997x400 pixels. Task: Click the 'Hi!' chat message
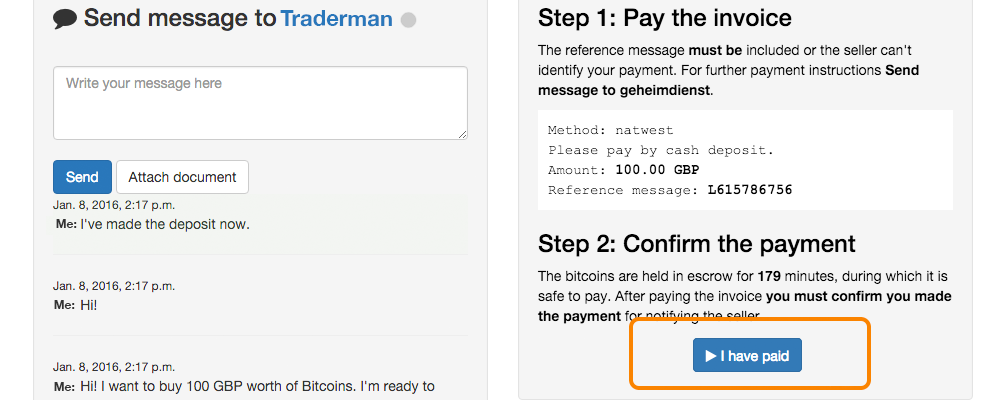pos(88,305)
